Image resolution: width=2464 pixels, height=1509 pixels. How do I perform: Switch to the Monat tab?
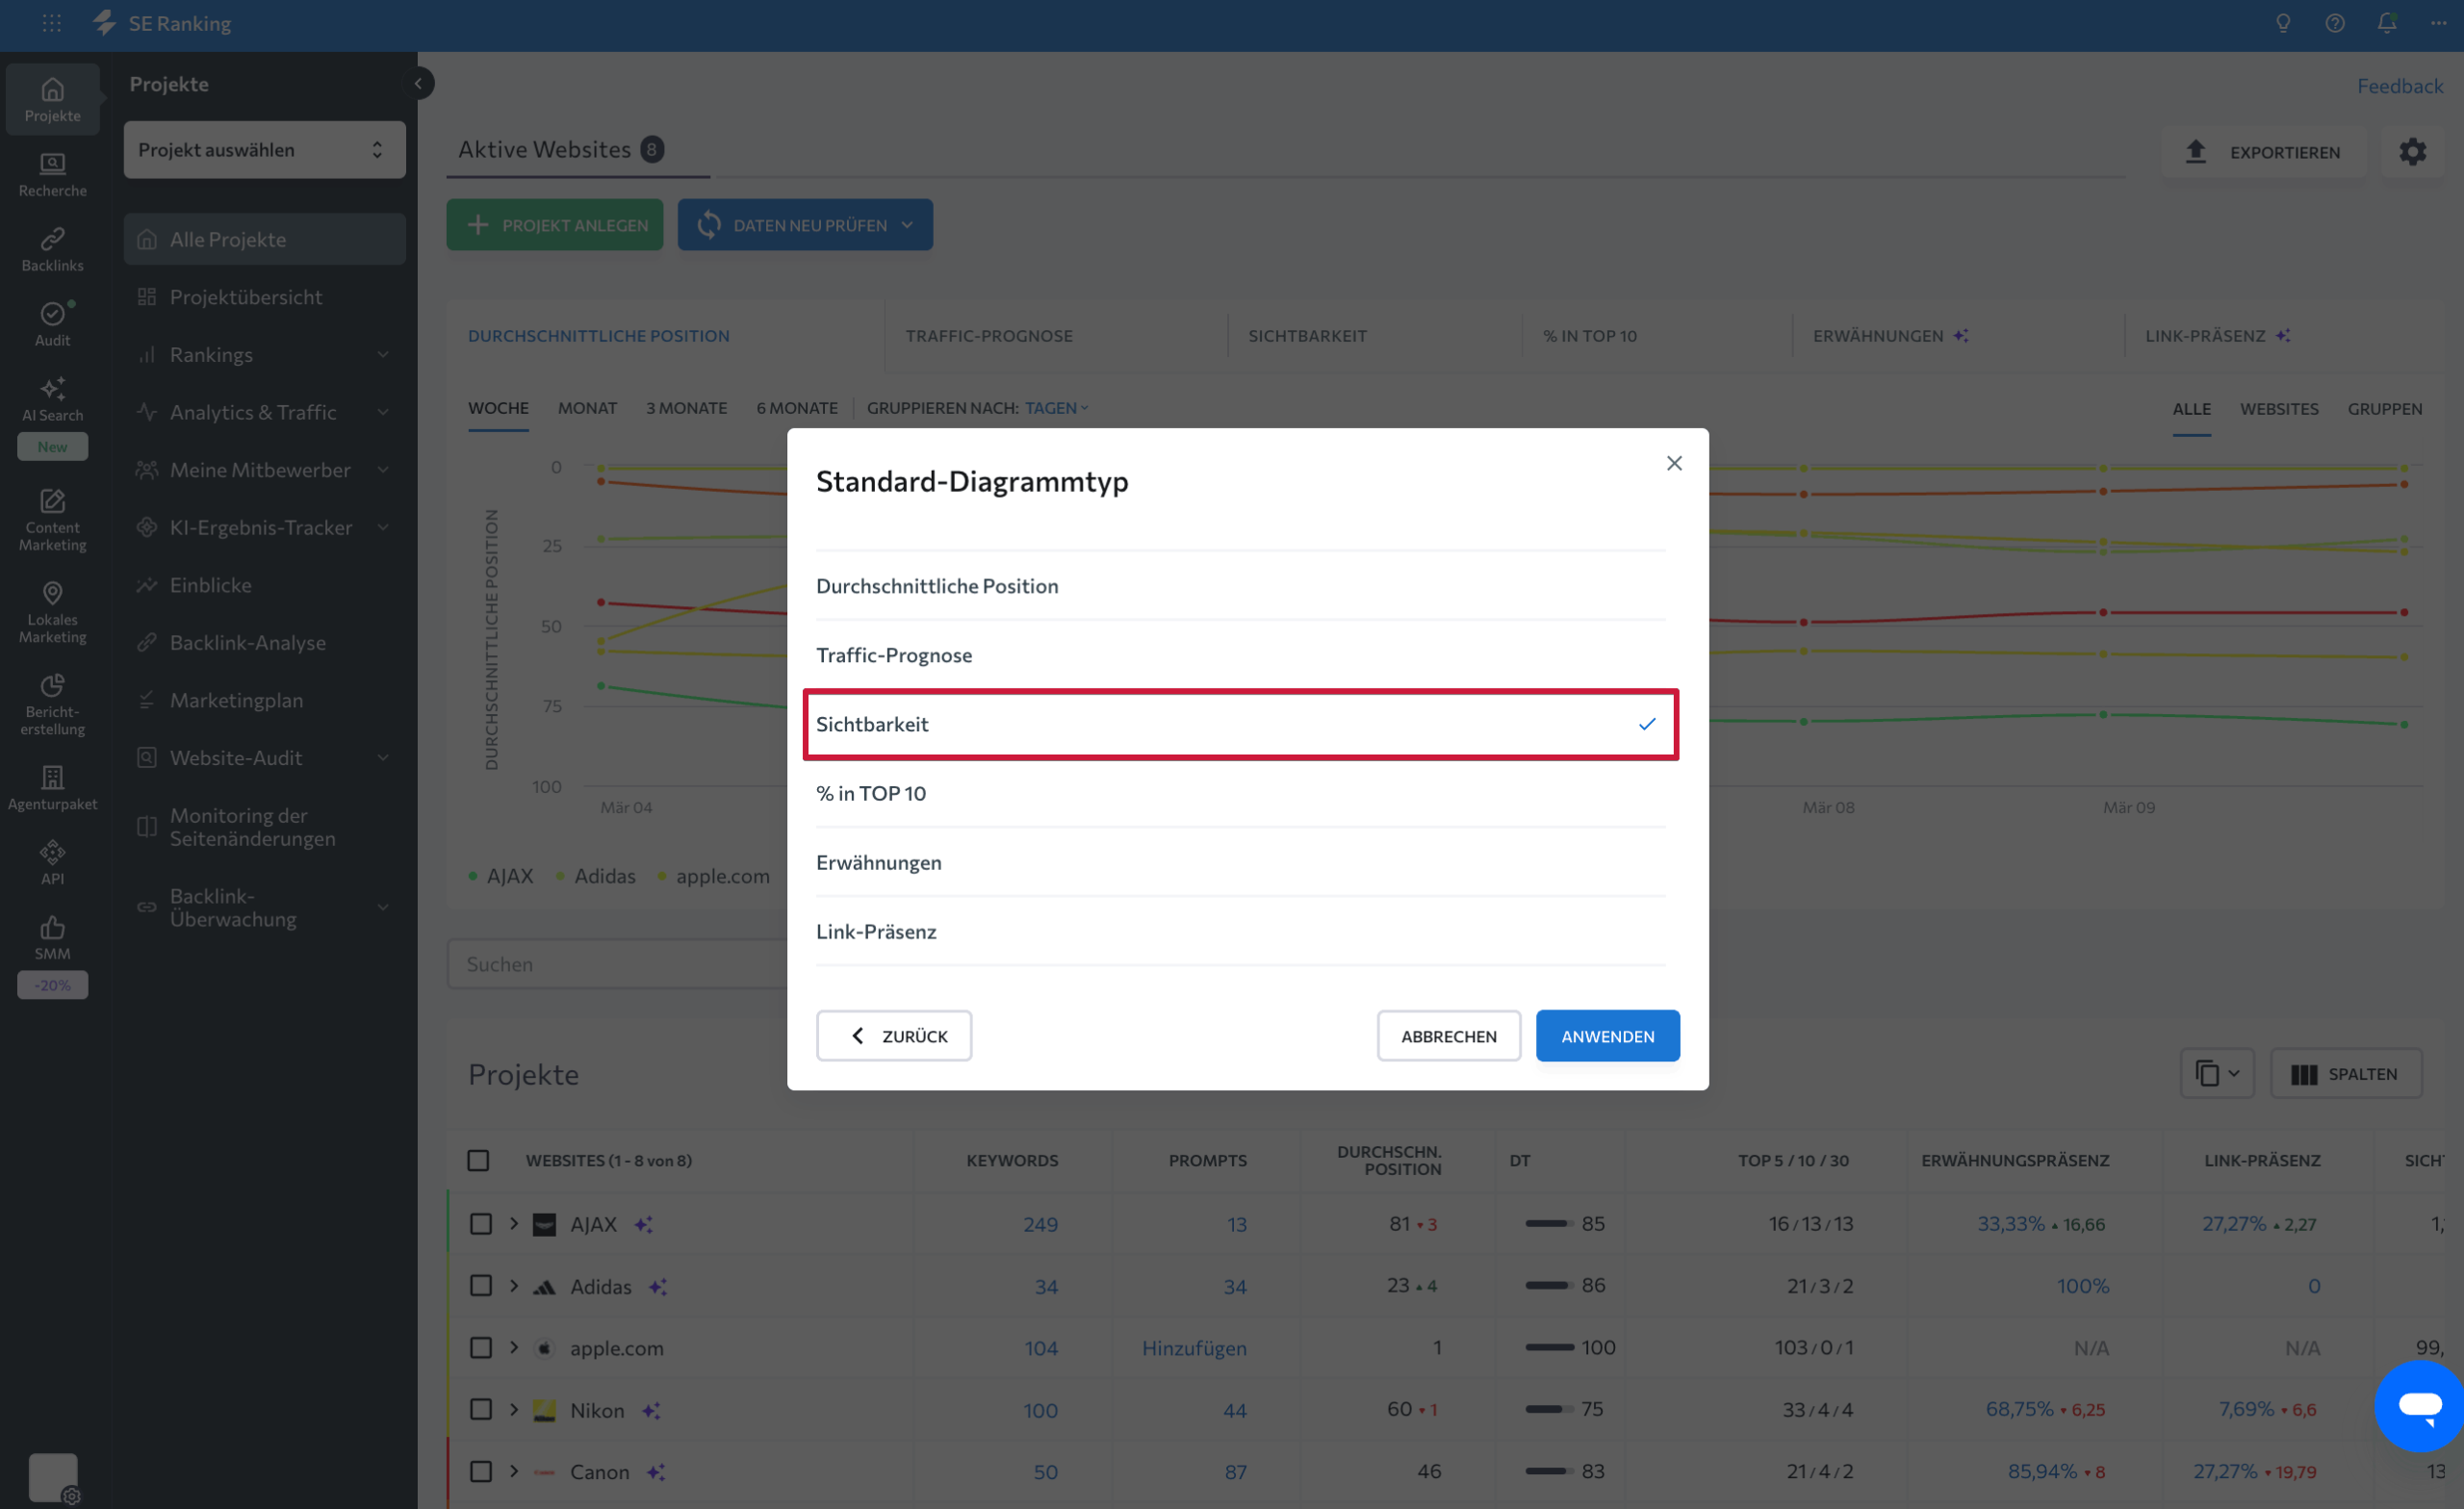587,408
